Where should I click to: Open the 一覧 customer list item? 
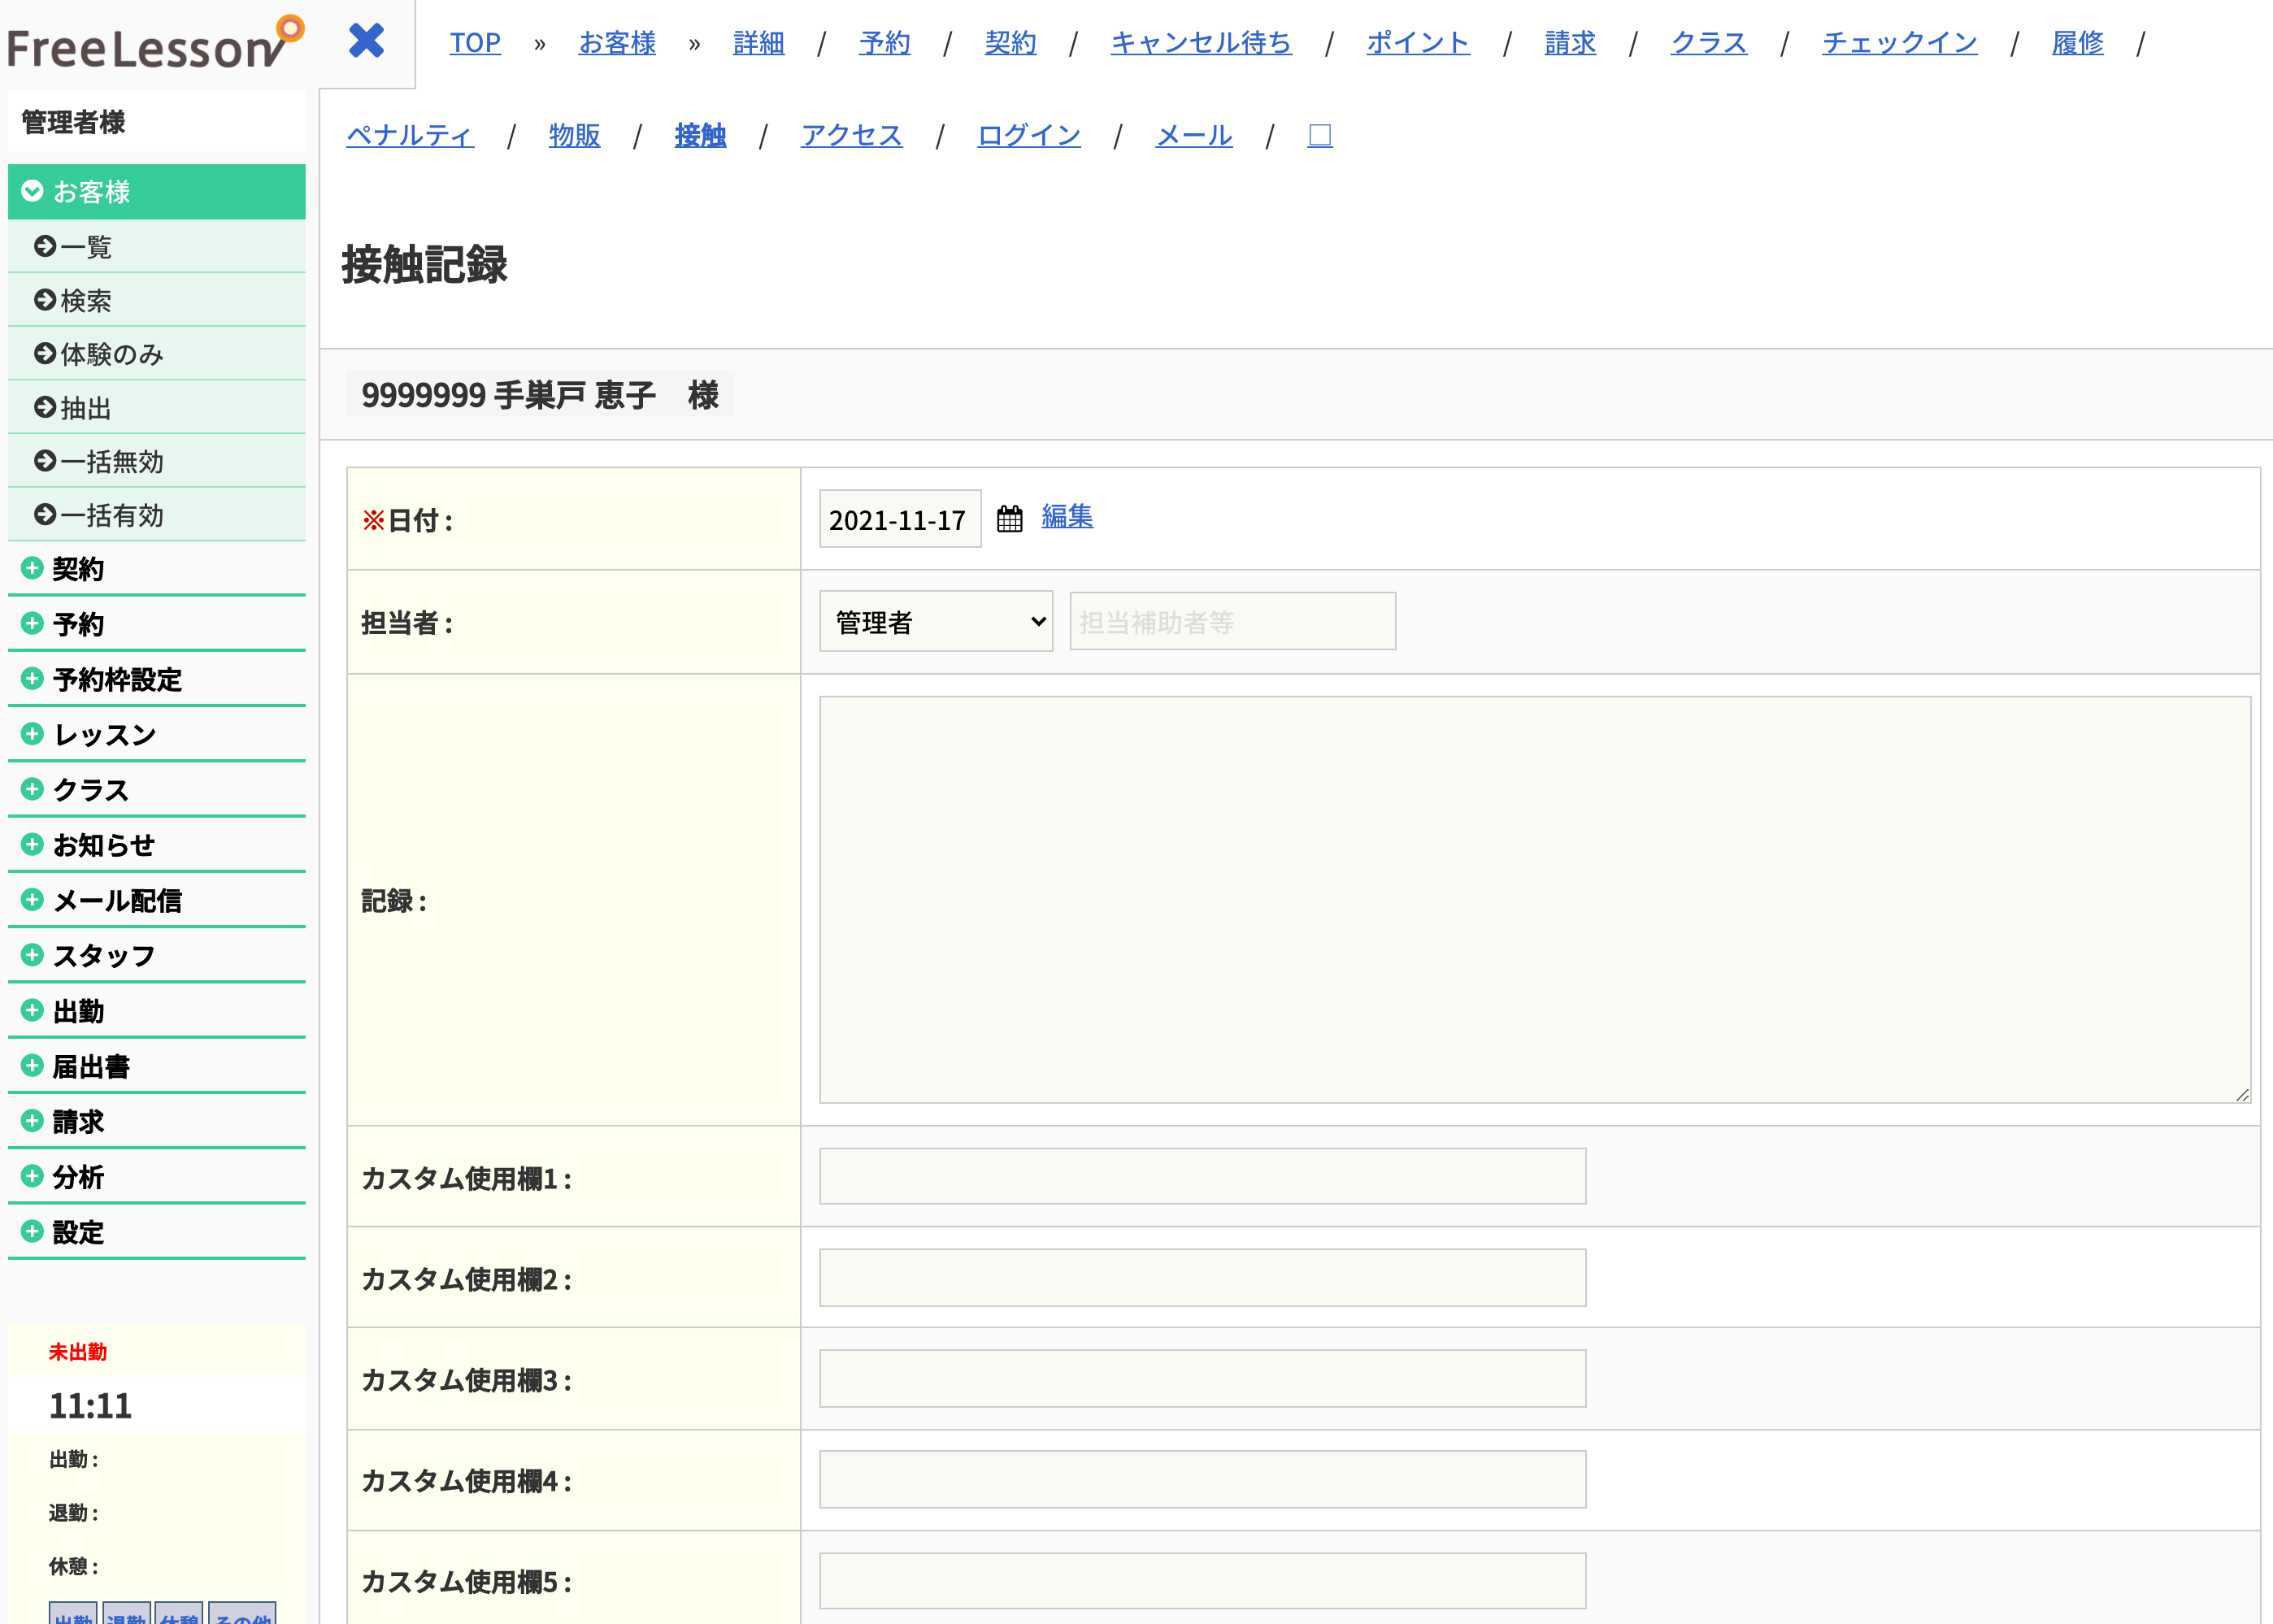tap(156, 246)
